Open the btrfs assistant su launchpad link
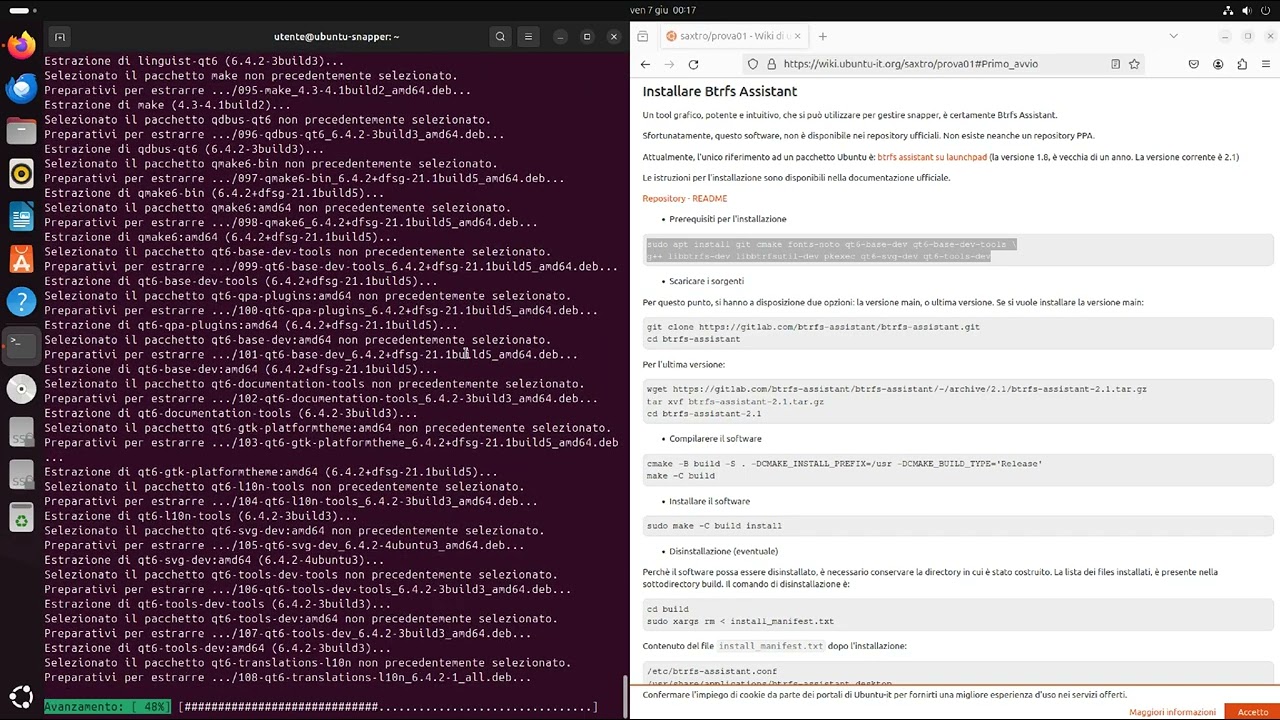 tap(932, 157)
